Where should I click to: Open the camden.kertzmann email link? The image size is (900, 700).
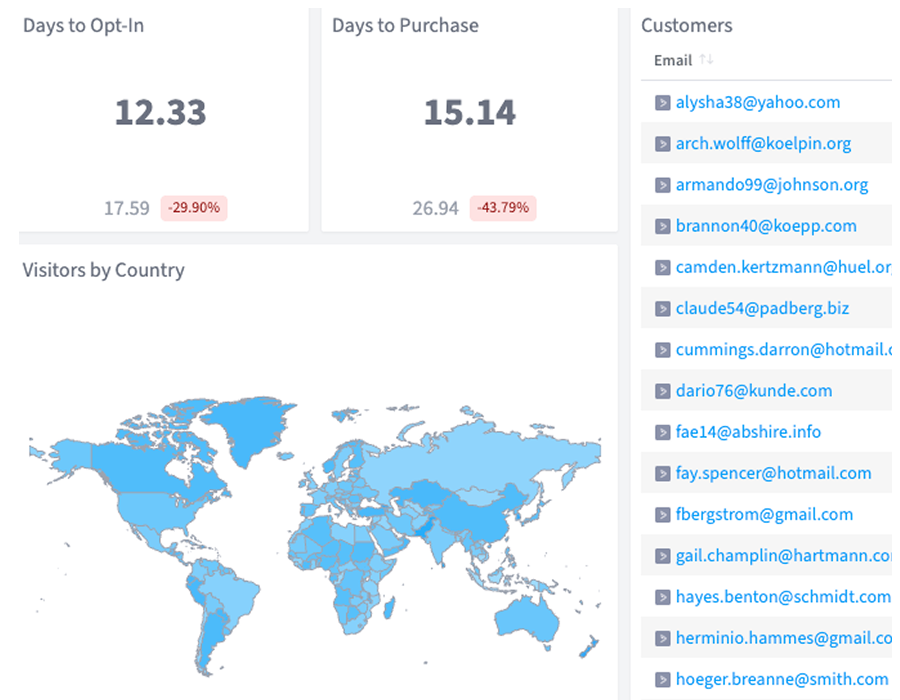[782, 267]
